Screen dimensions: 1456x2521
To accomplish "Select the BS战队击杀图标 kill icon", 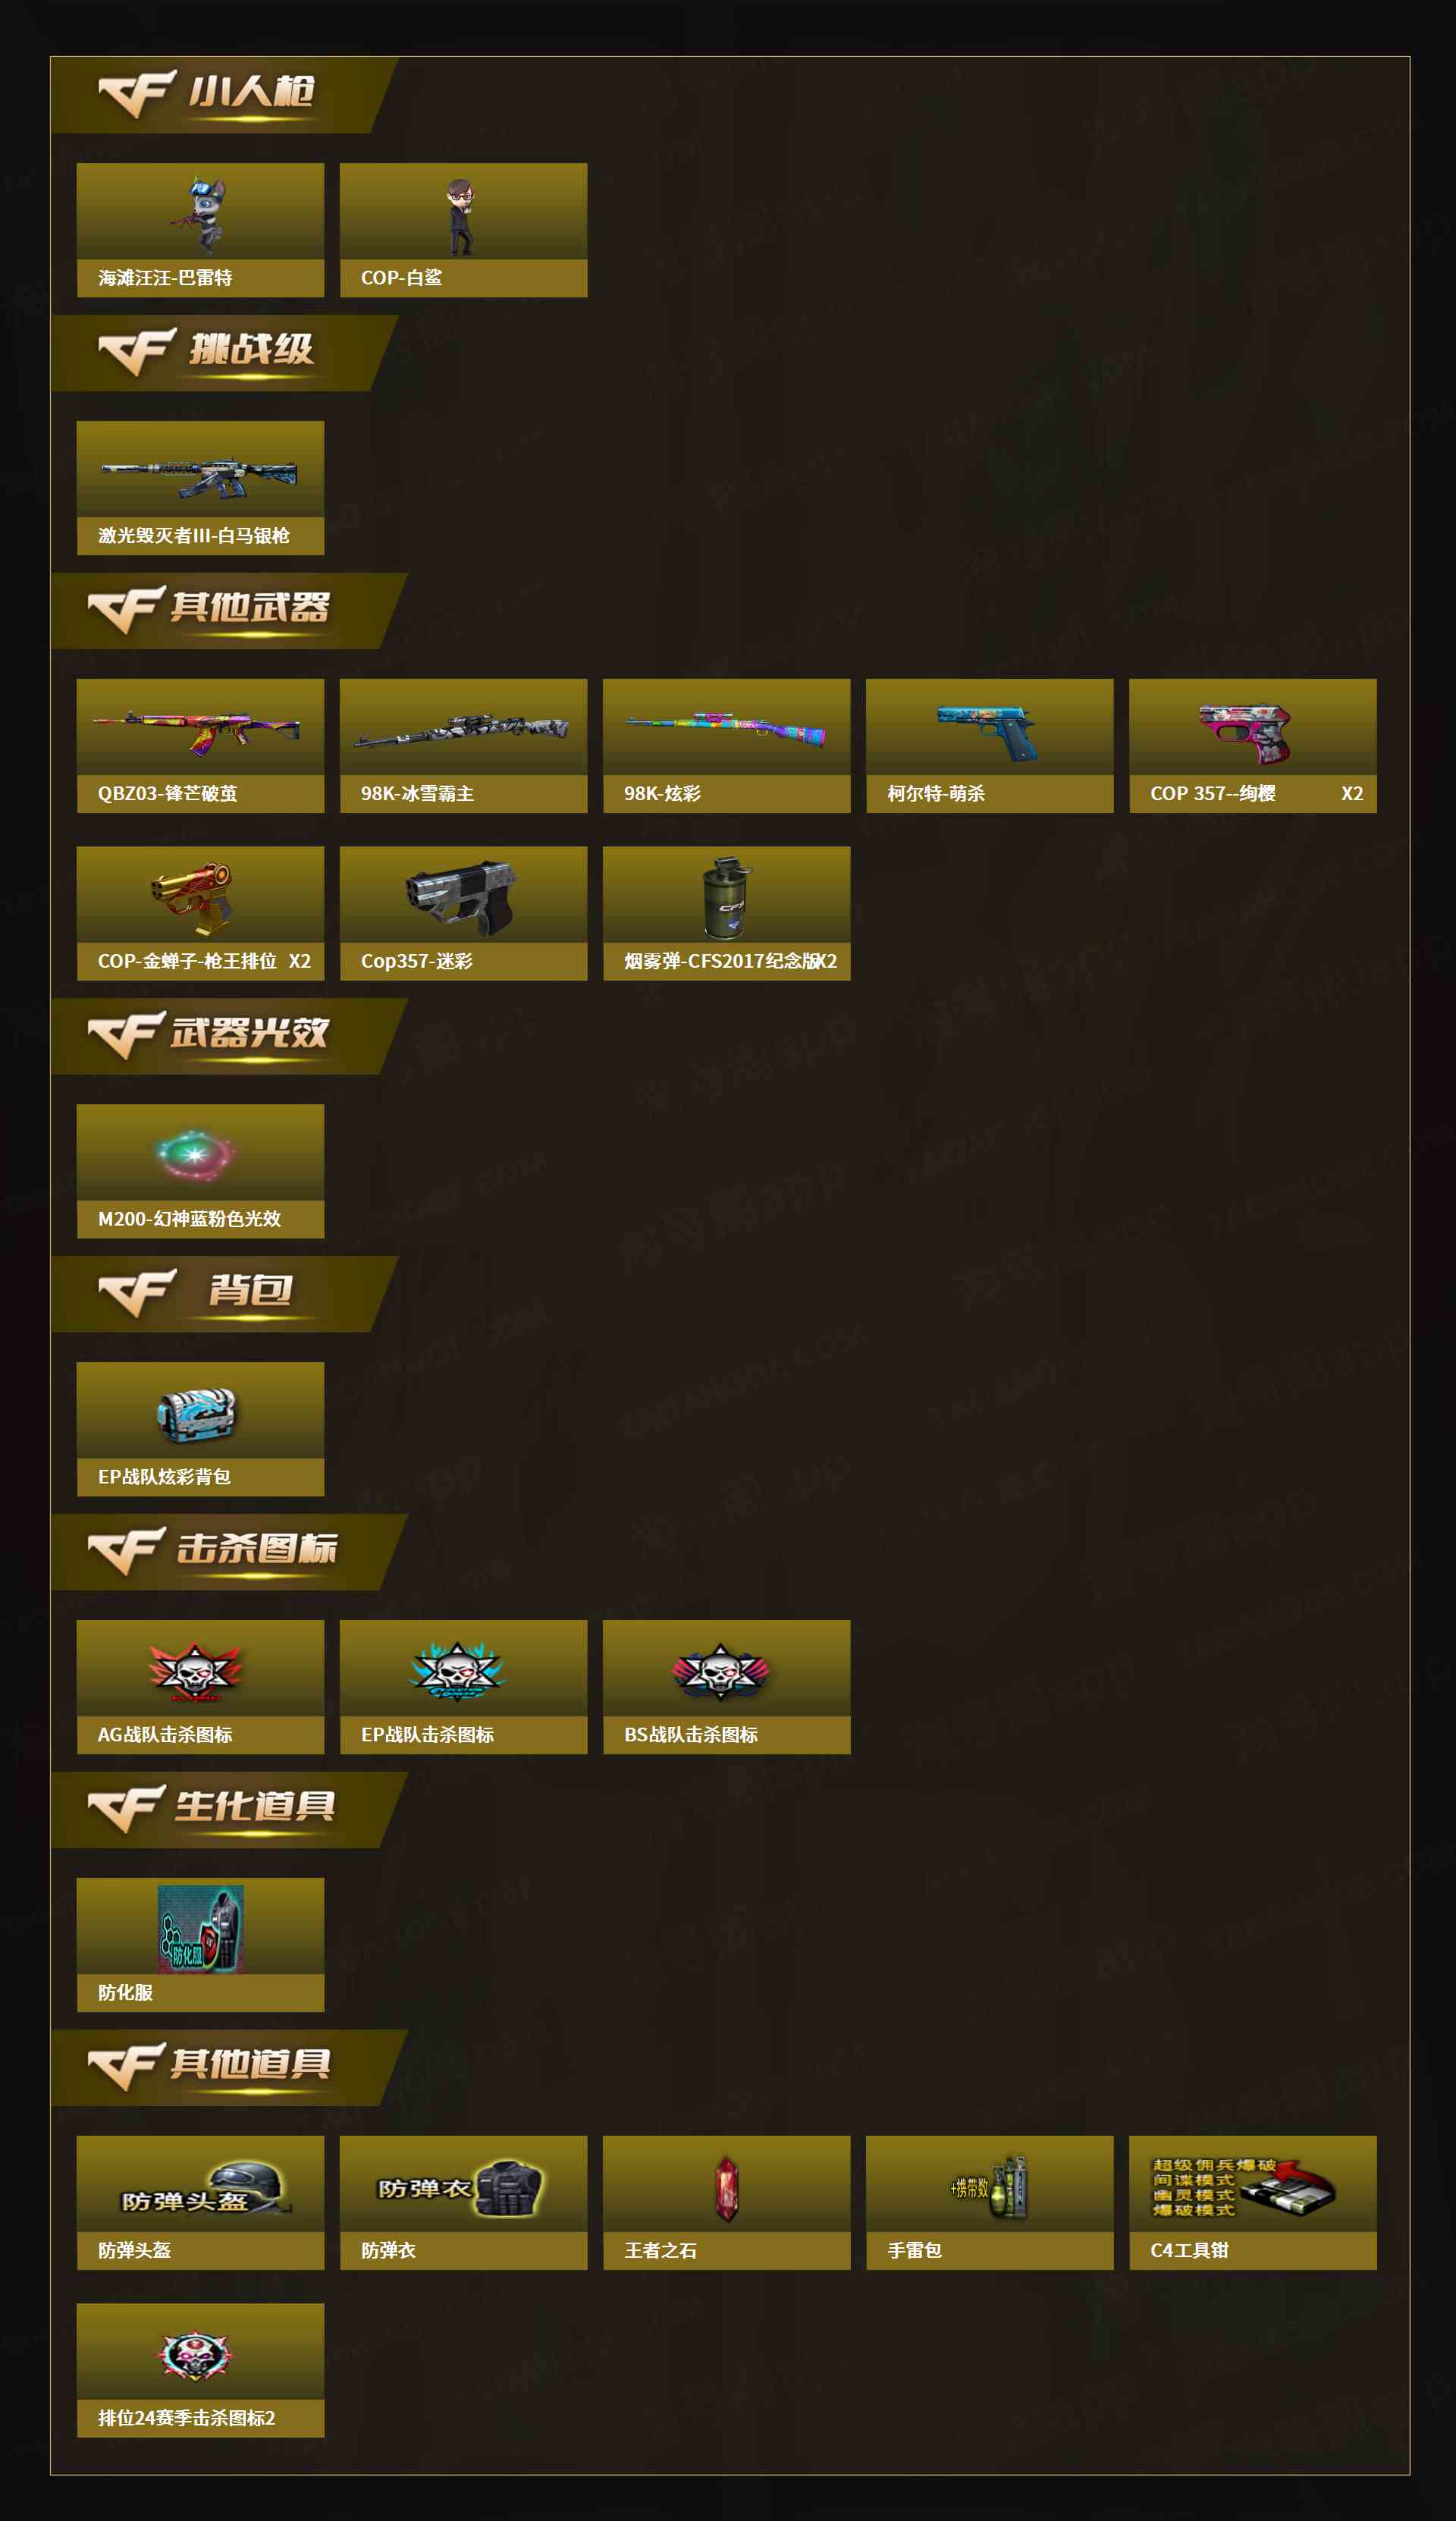I will tap(726, 1688).
